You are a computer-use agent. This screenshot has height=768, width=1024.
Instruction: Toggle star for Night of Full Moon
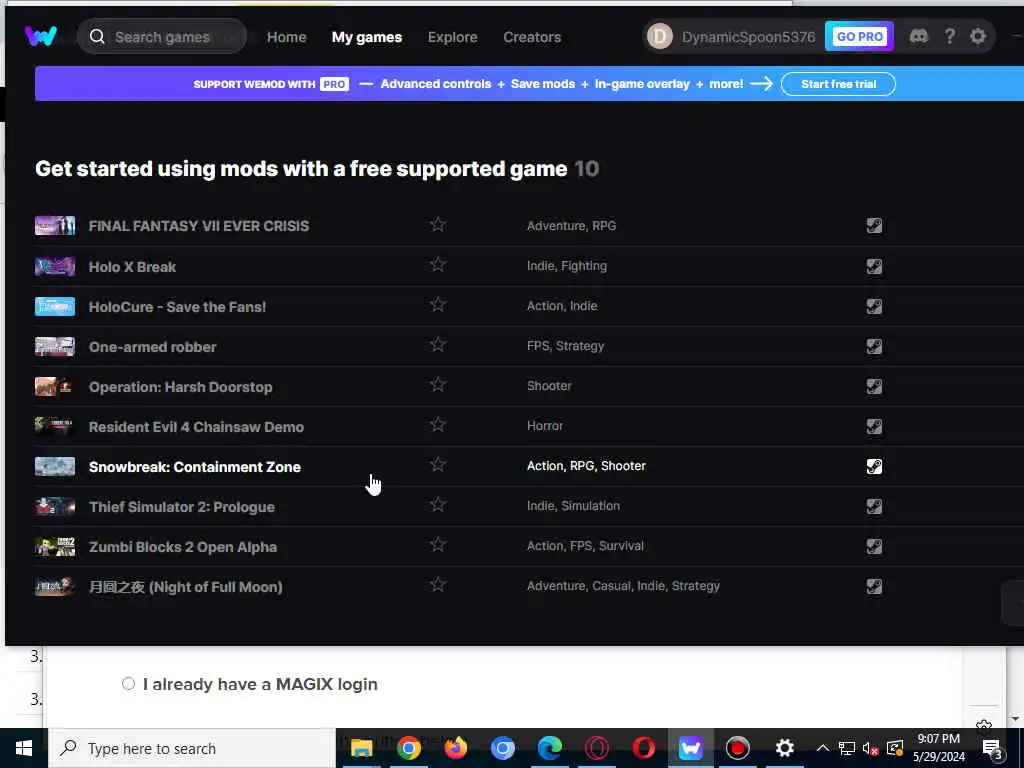click(438, 584)
